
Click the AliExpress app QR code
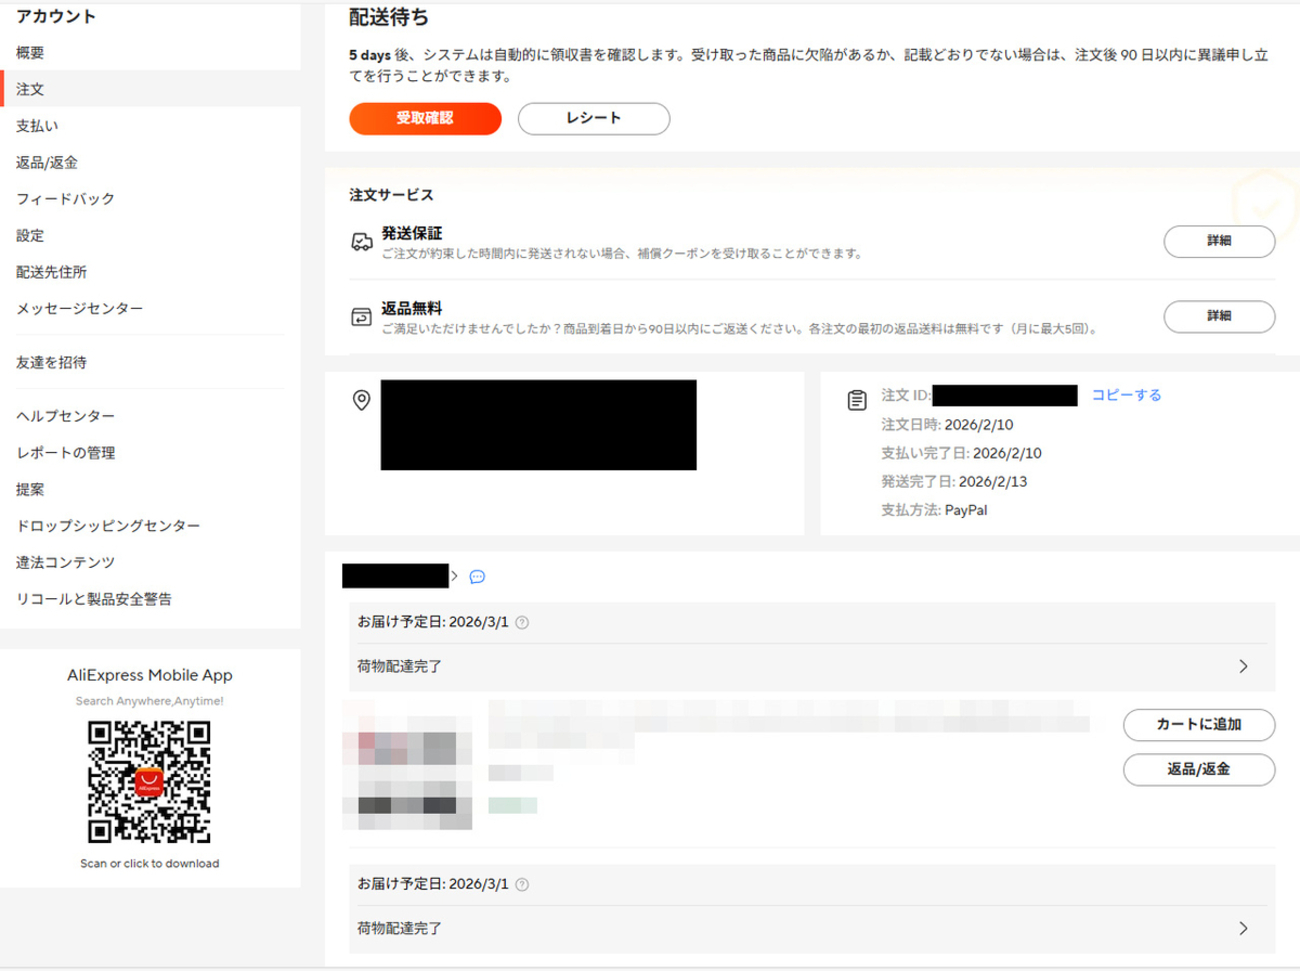(149, 782)
